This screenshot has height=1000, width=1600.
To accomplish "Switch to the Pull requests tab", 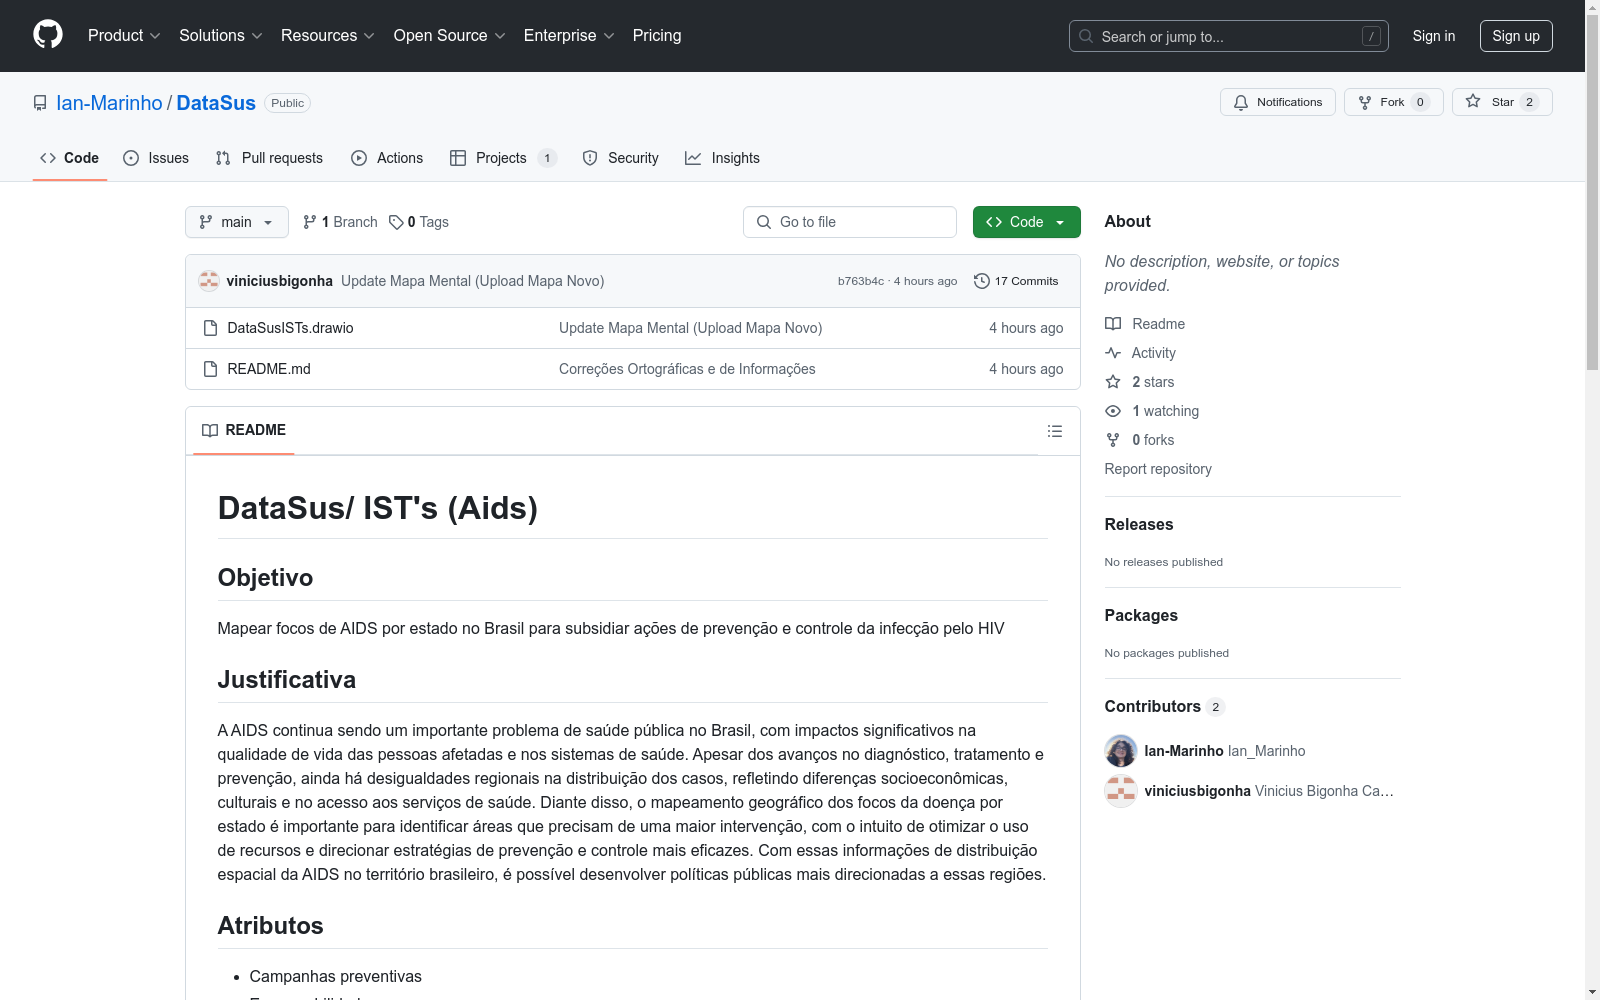I will coord(269,158).
